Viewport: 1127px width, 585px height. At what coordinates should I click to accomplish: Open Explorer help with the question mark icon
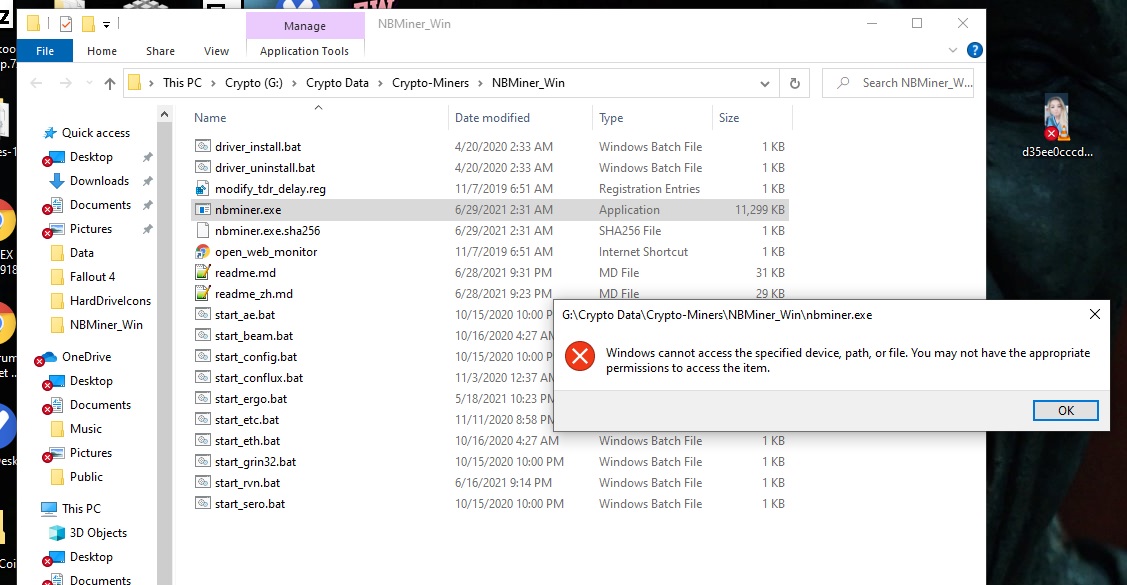tap(973, 50)
